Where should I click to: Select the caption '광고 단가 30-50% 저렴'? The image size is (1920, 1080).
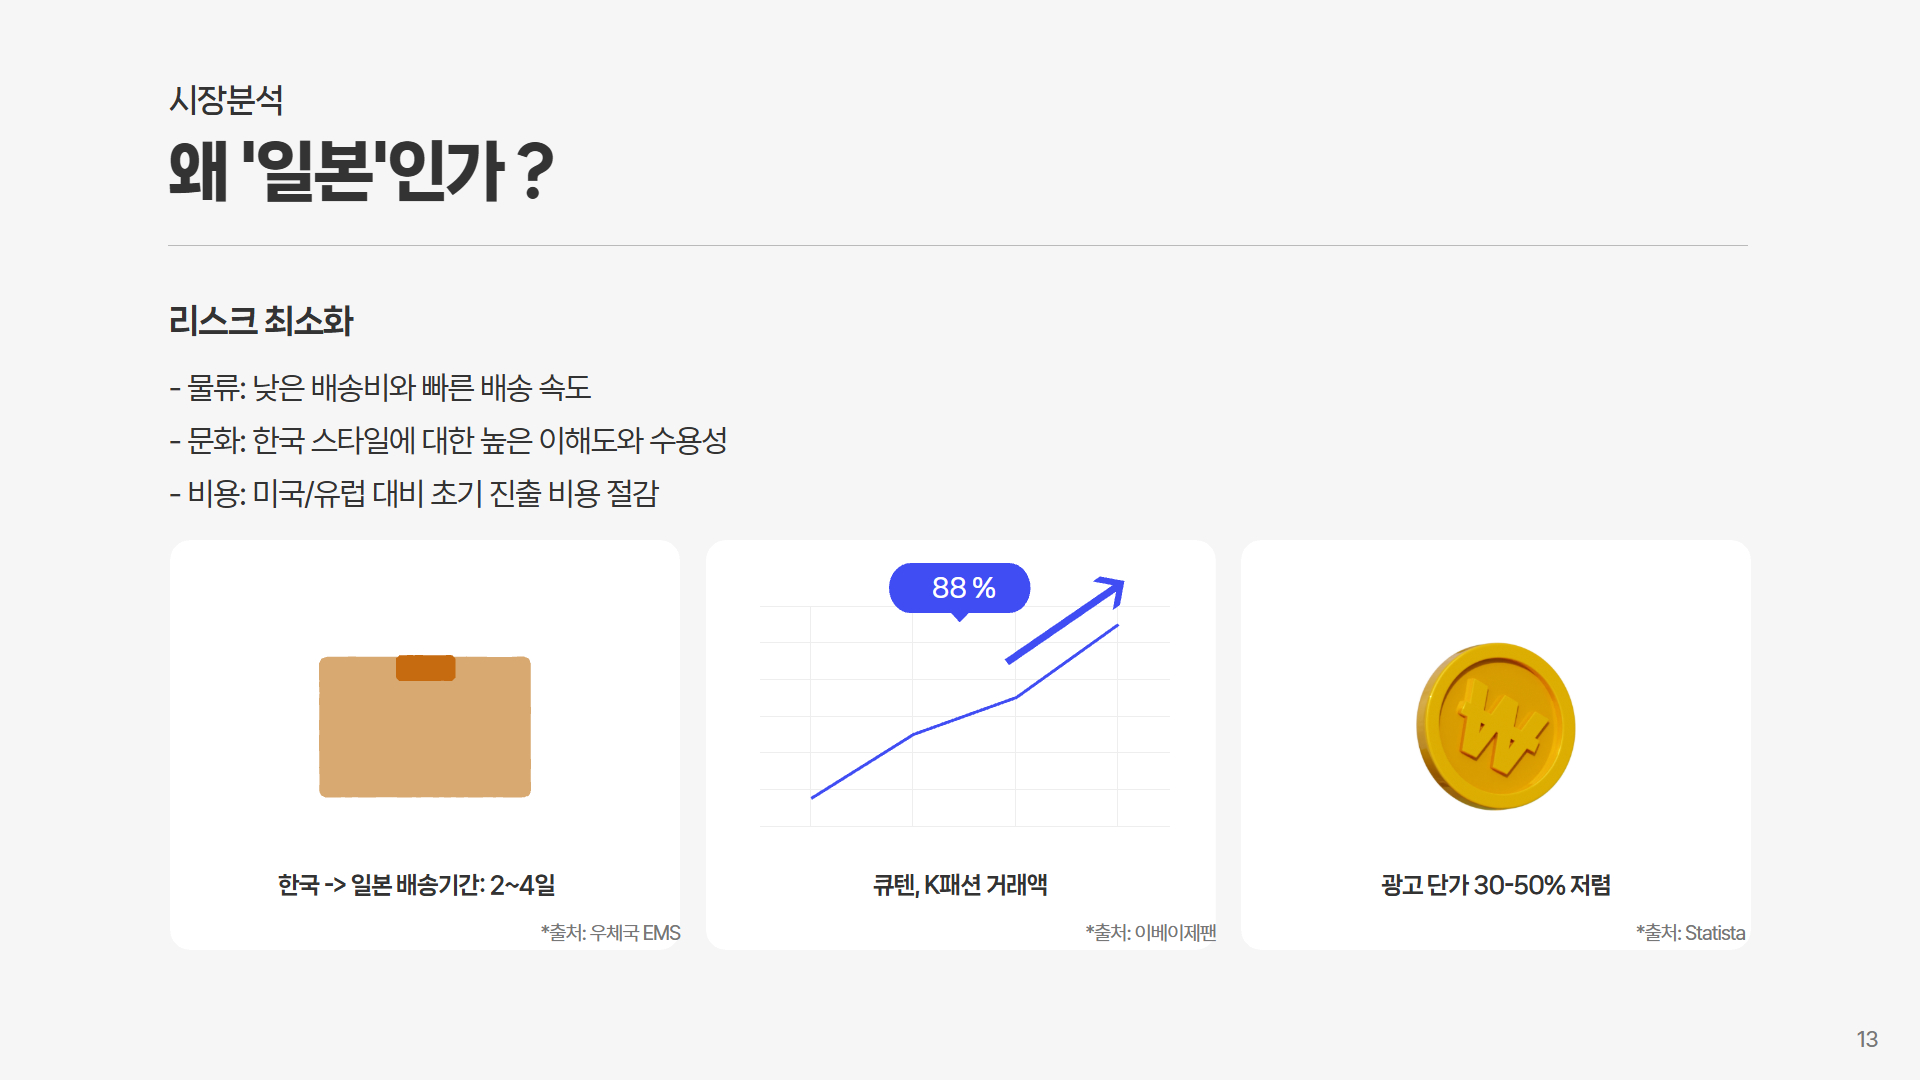pos(1496,885)
